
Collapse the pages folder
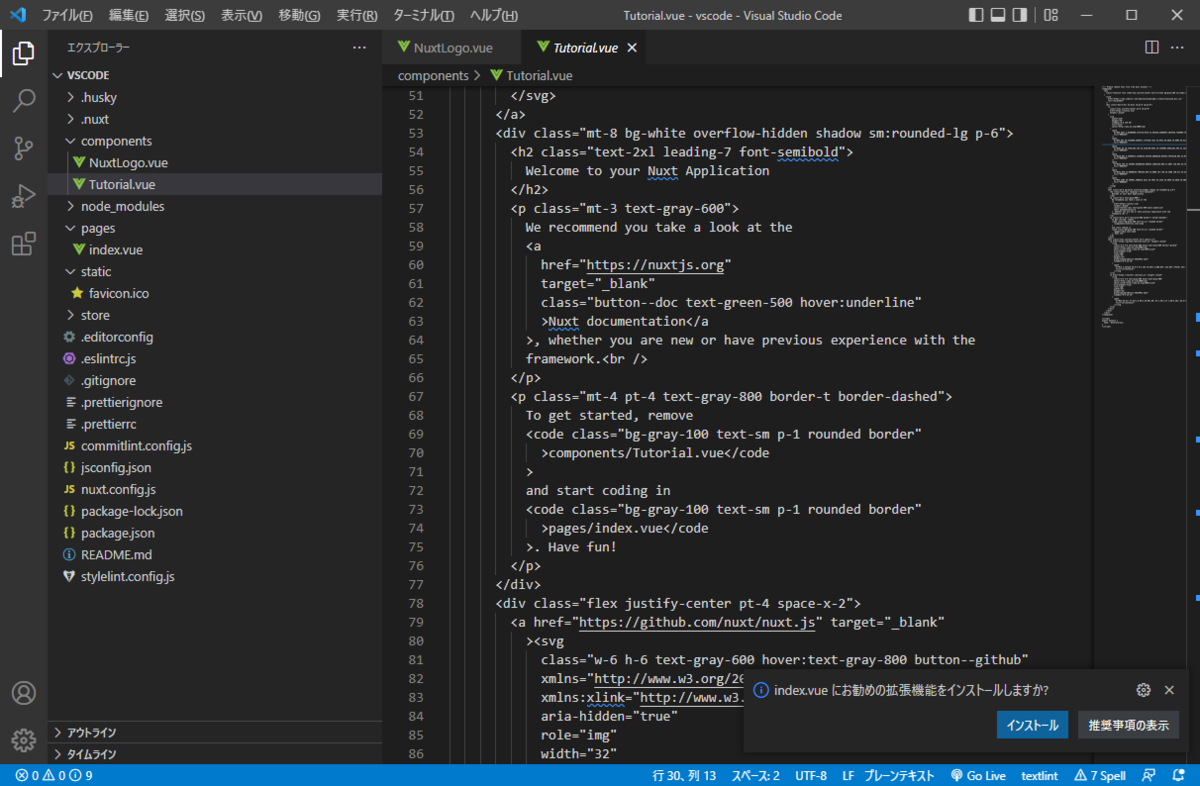215,228
